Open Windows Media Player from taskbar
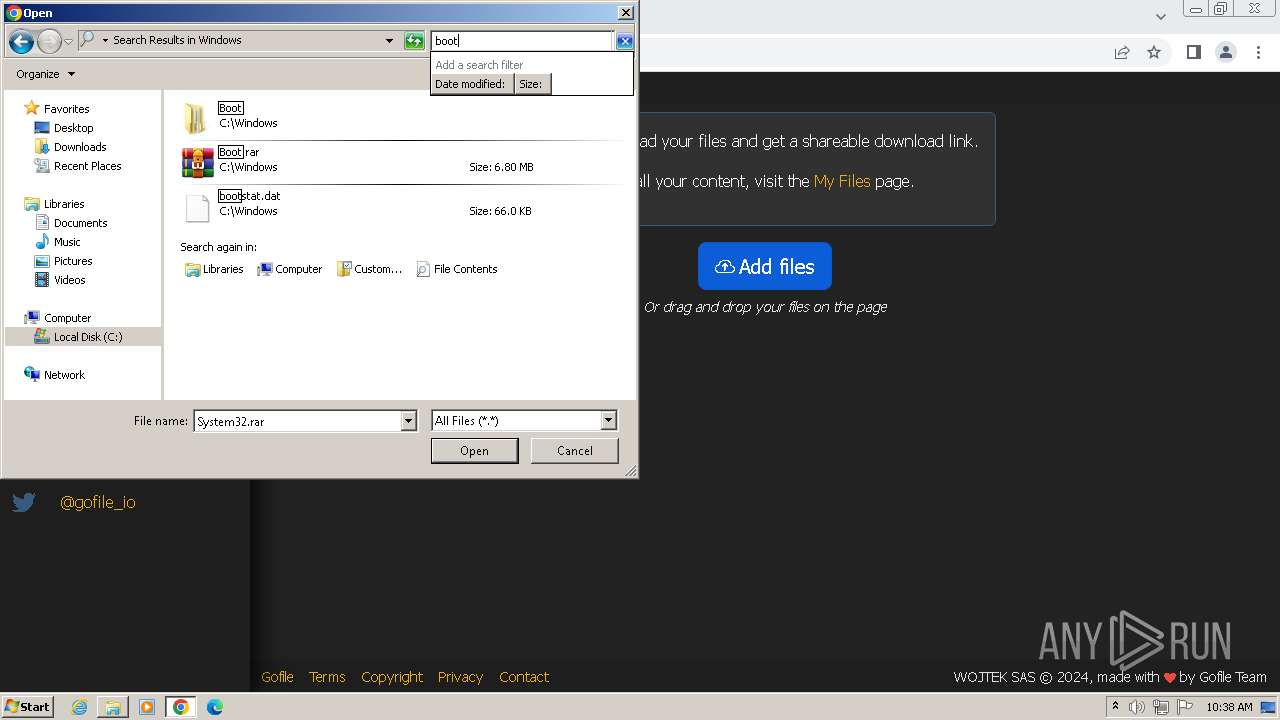The width and height of the screenshot is (1280, 720). click(x=147, y=707)
